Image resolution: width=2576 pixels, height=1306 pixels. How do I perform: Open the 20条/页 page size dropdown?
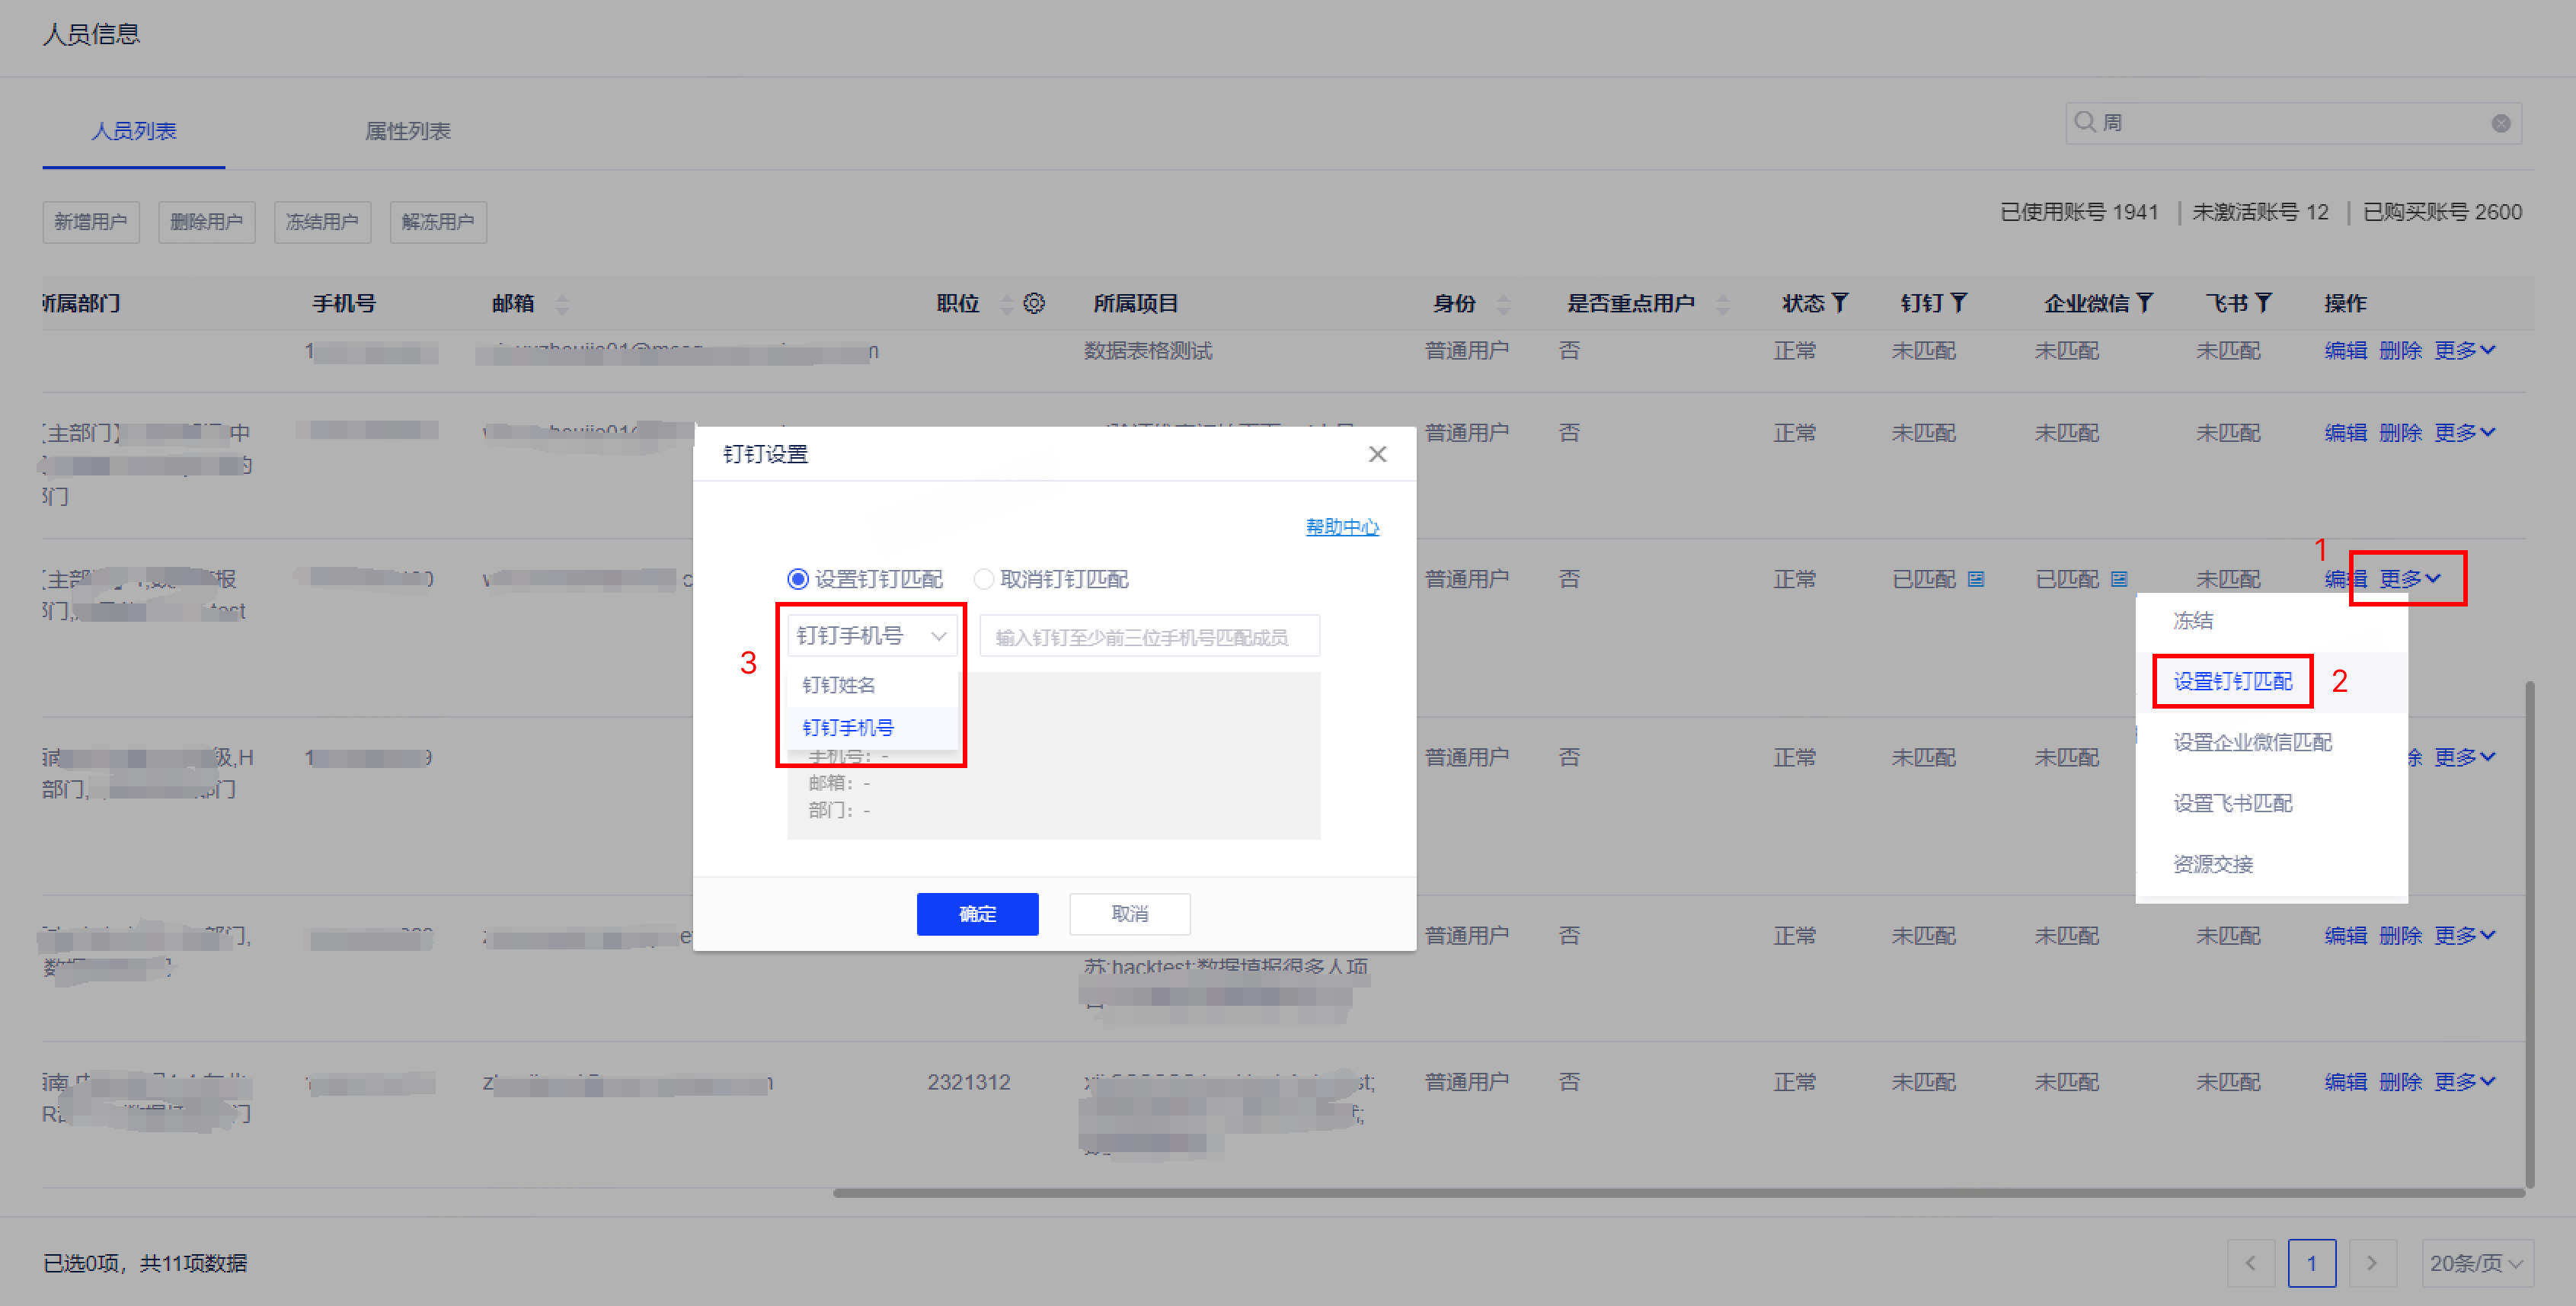tap(2476, 1263)
